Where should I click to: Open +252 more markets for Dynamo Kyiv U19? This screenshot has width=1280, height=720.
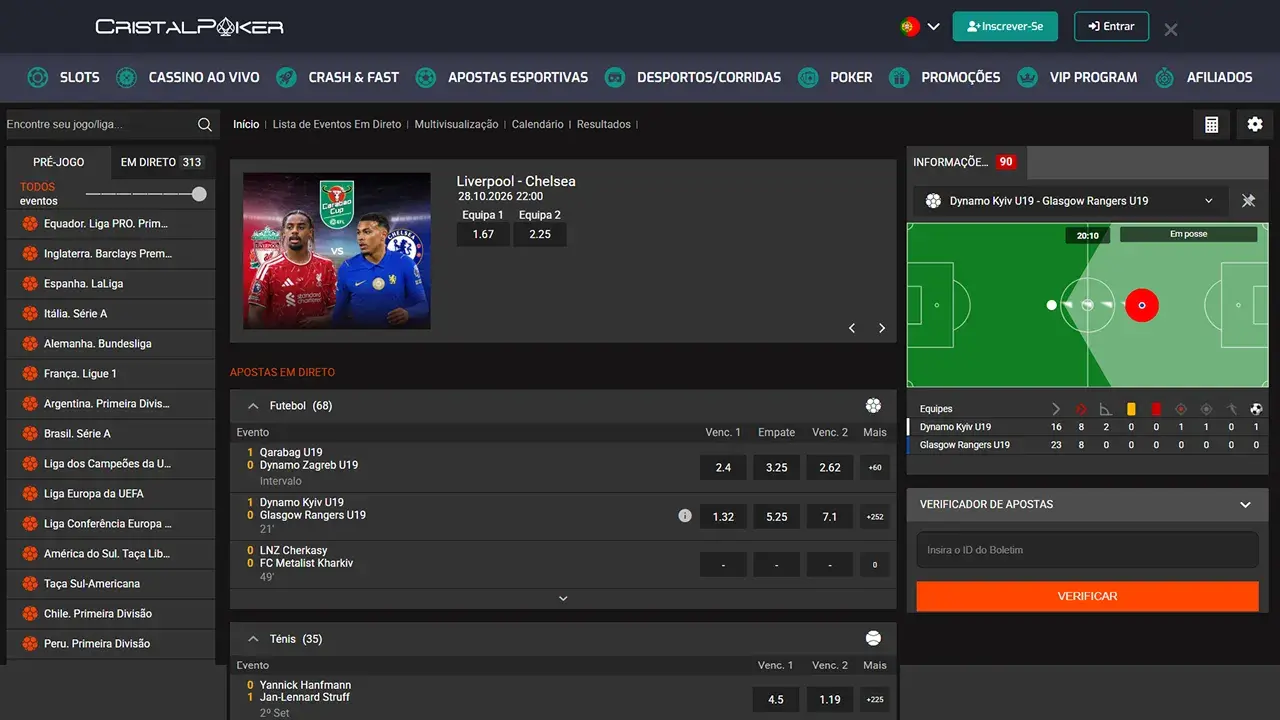875,517
